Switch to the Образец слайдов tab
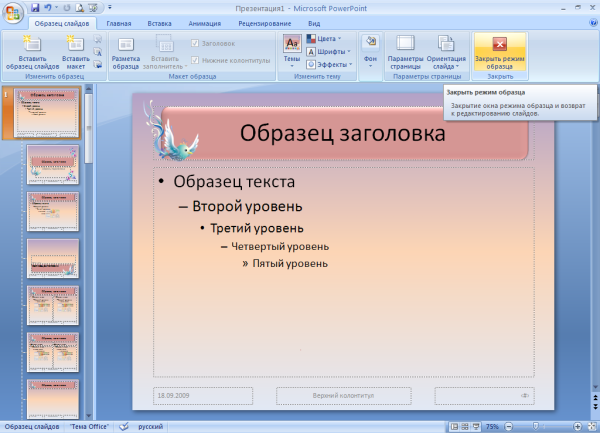Viewport: 600px width, 433px height. (62, 23)
